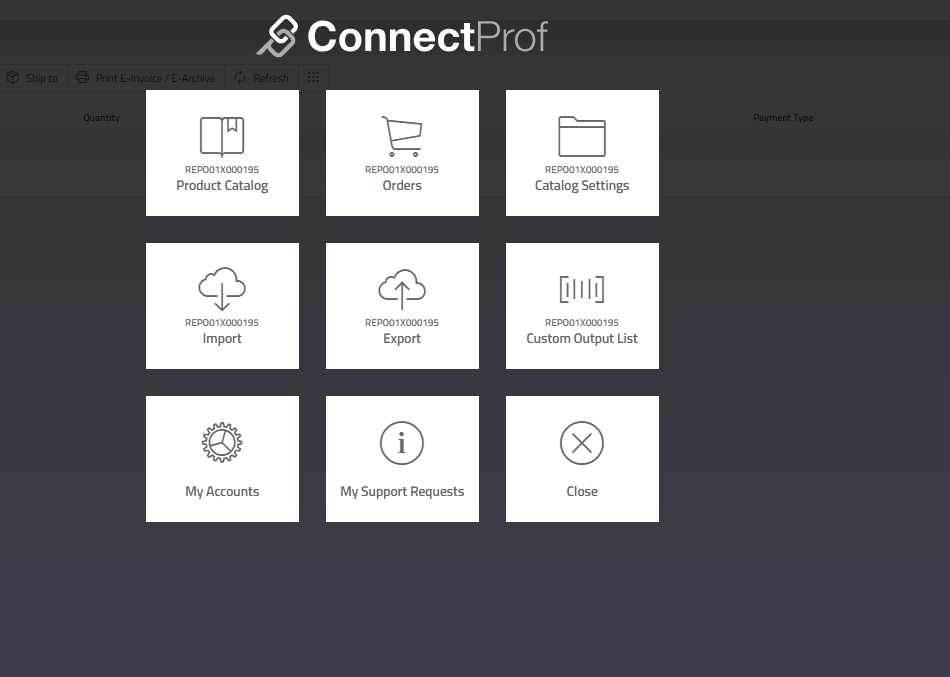The image size is (950, 677).
Task: Open the Product Catalog book icon
Action: click(222, 137)
